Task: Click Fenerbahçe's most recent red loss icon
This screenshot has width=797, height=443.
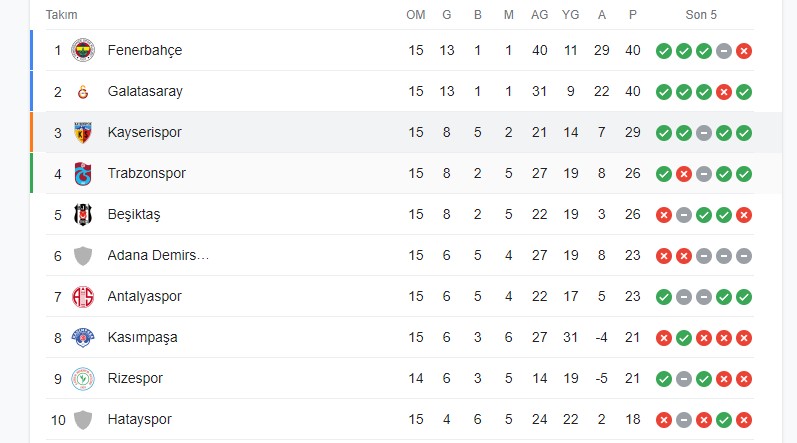Action: pyautogui.click(x=744, y=51)
